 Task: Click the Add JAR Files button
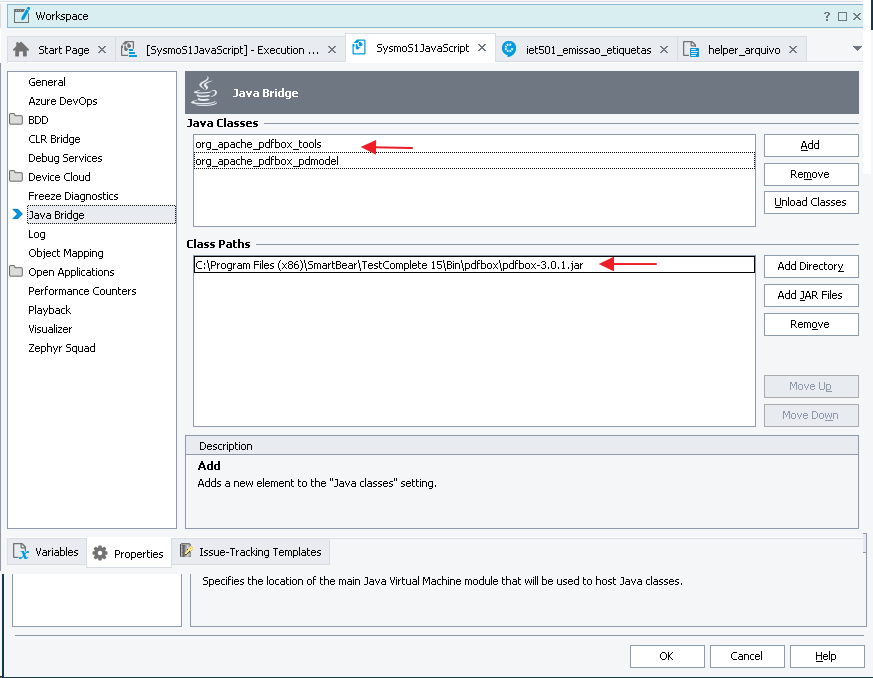(x=810, y=295)
